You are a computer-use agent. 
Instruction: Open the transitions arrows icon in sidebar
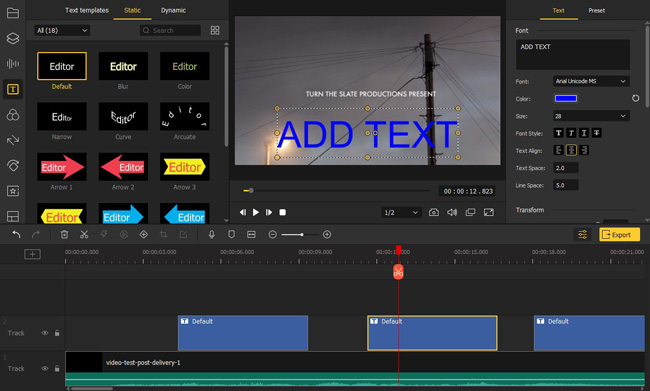pyautogui.click(x=13, y=140)
